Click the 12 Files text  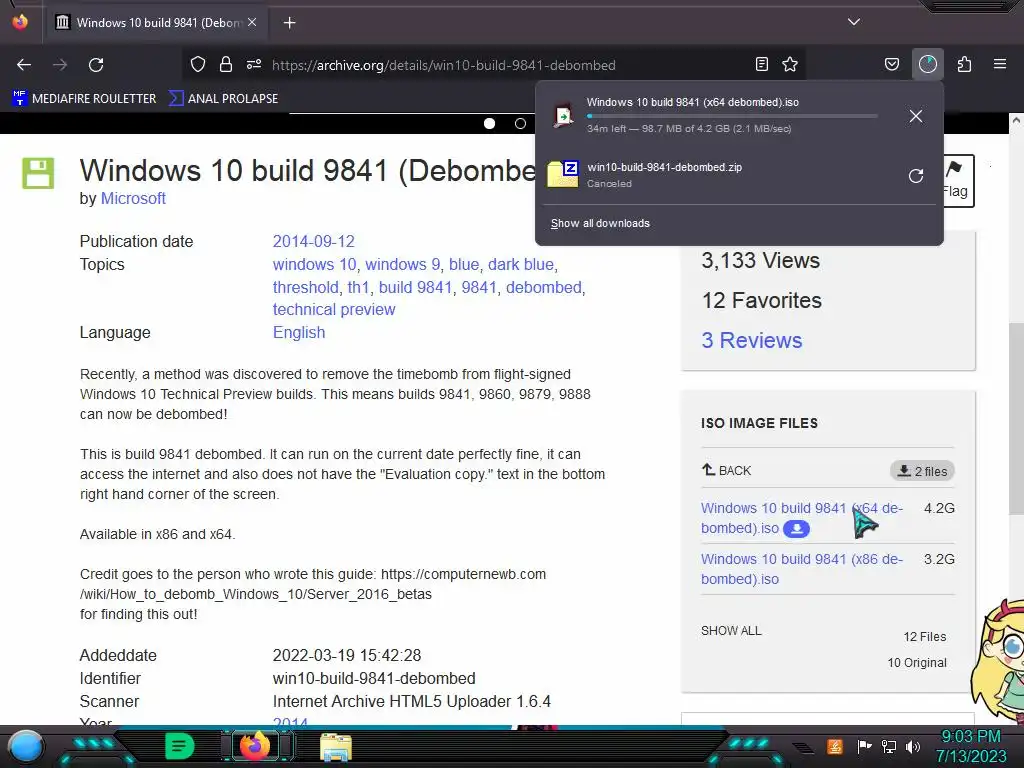coord(925,637)
